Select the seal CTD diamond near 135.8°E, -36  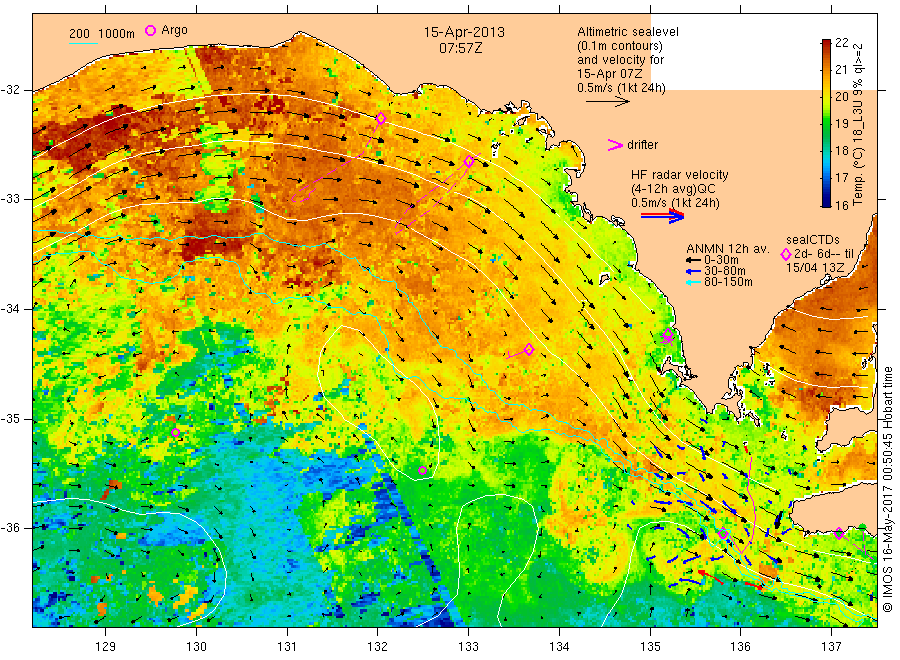click(723, 534)
